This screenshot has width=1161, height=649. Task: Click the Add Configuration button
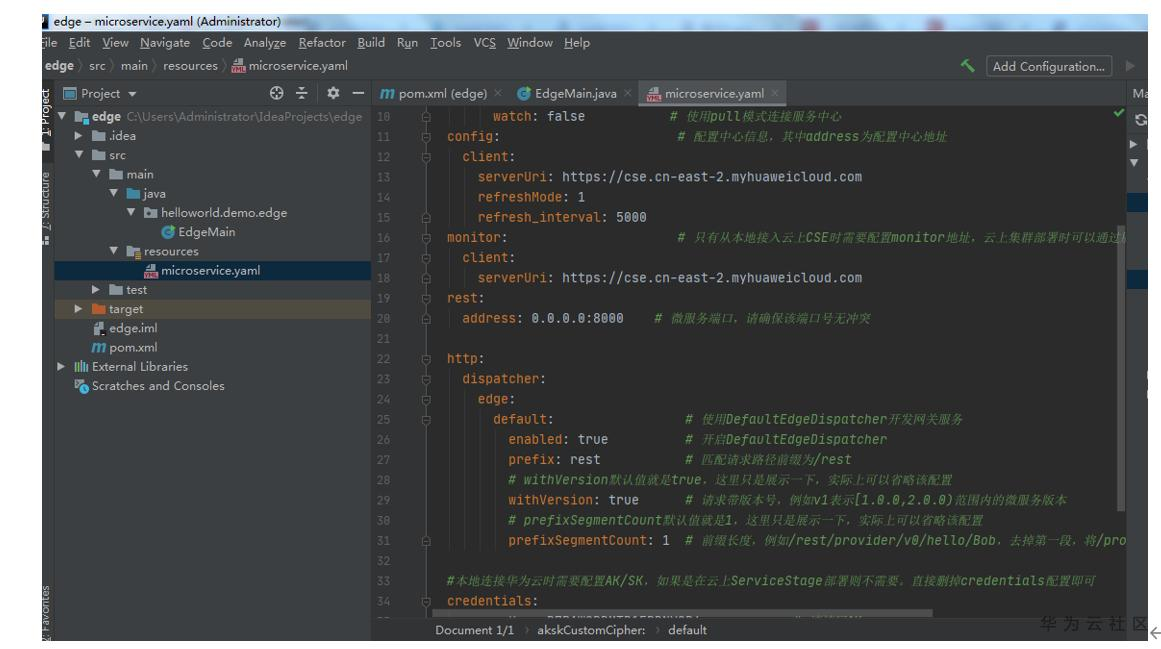pos(1050,66)
